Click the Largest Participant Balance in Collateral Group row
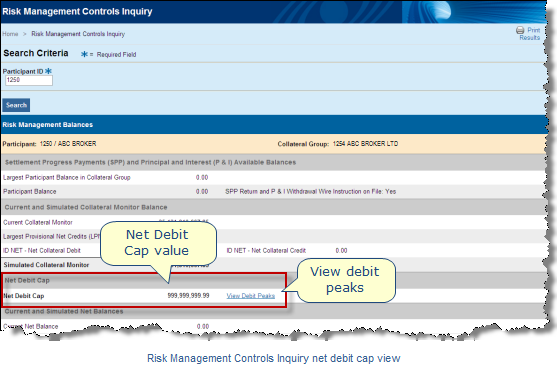The height and width of the screenshot is (377, 557). 273,178
